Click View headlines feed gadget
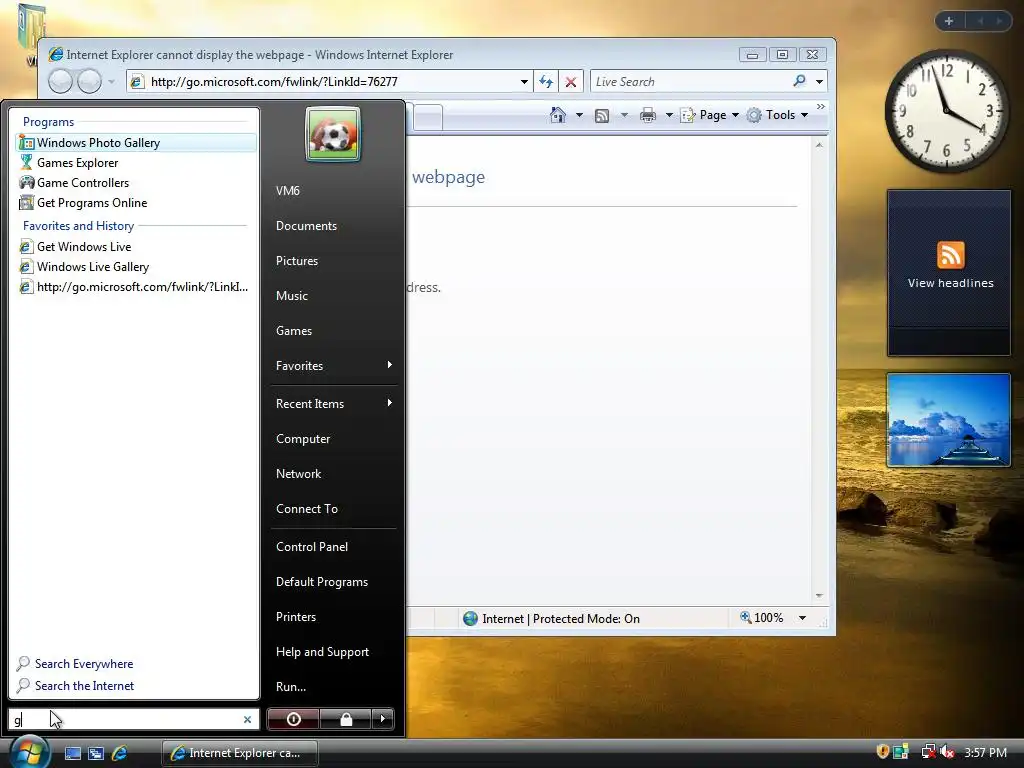The width and height of the screenshot is (1024, 768). click(950, 273)
